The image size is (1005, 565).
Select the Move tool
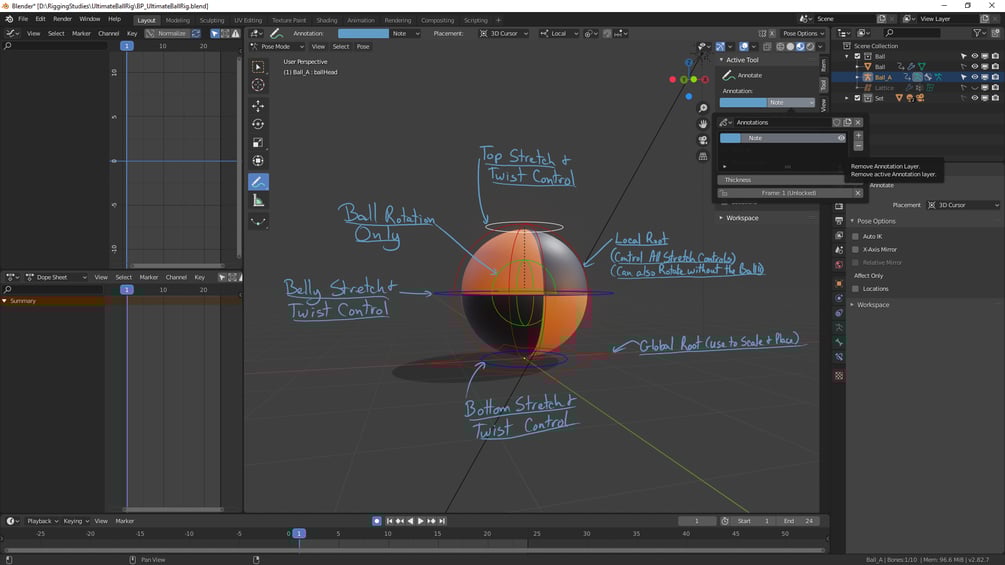pyautogui.click(x=258, y=106)
